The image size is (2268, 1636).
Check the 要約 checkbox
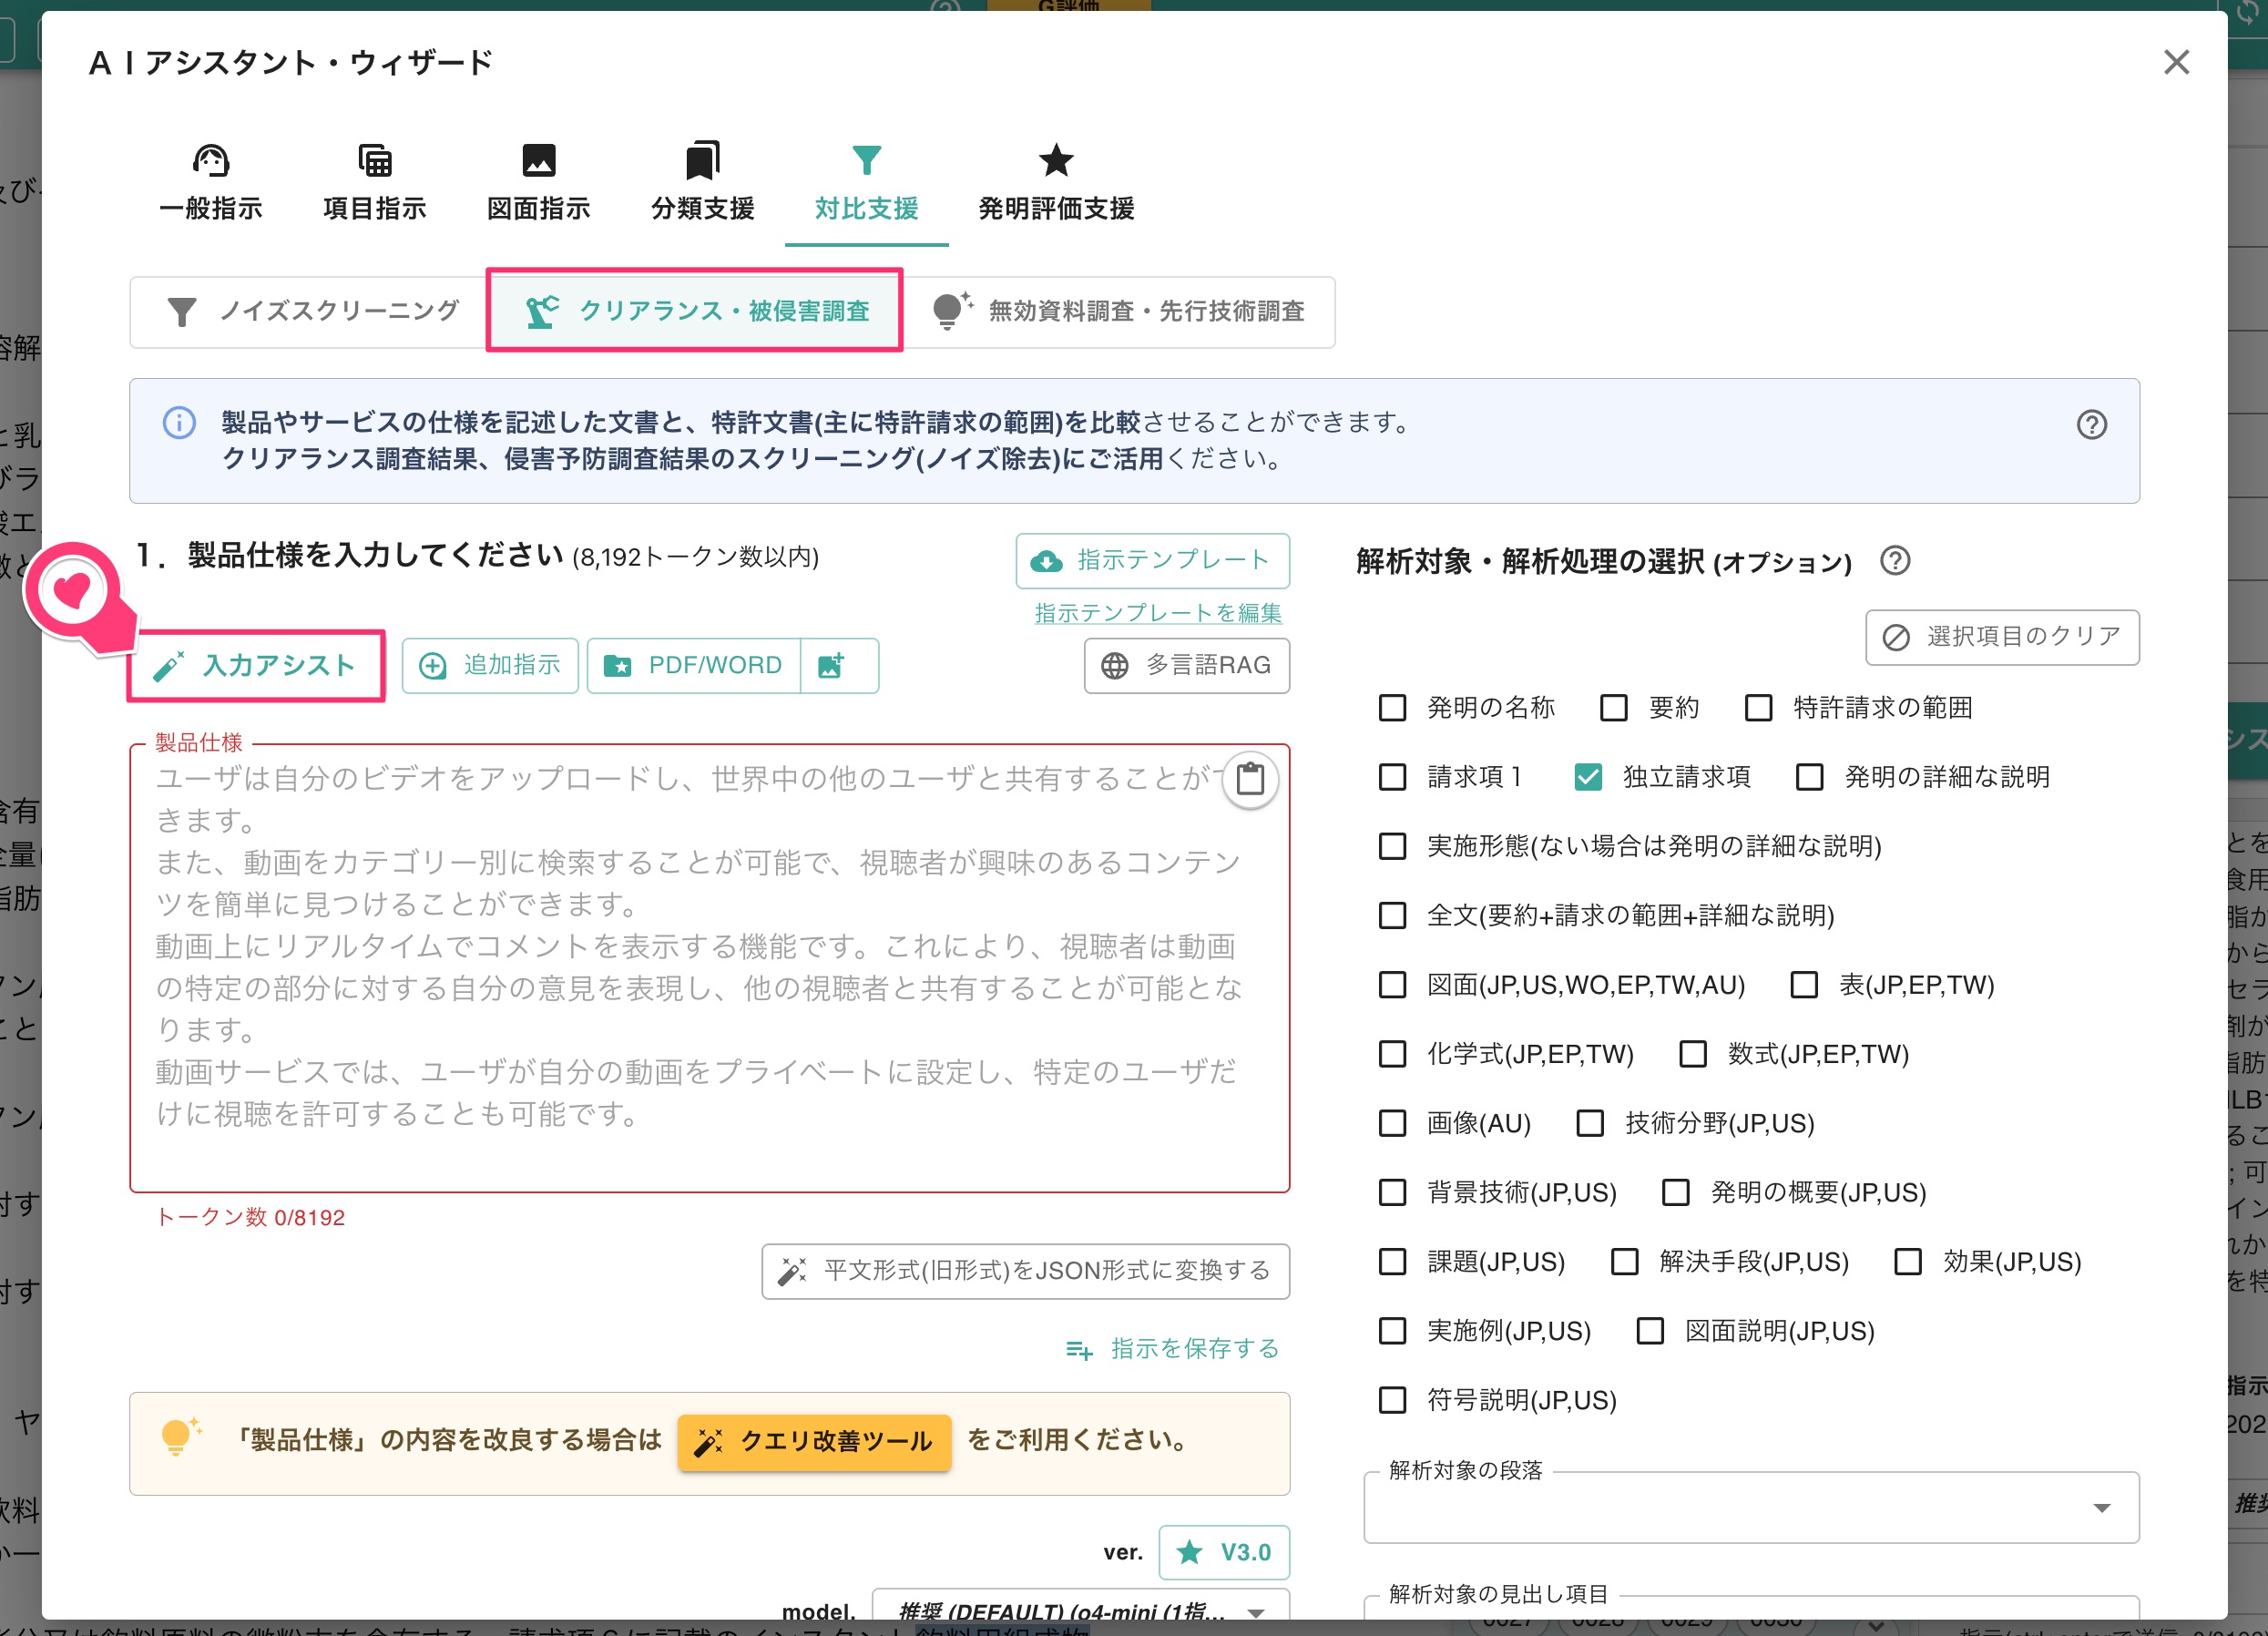tap(1613, 708)
